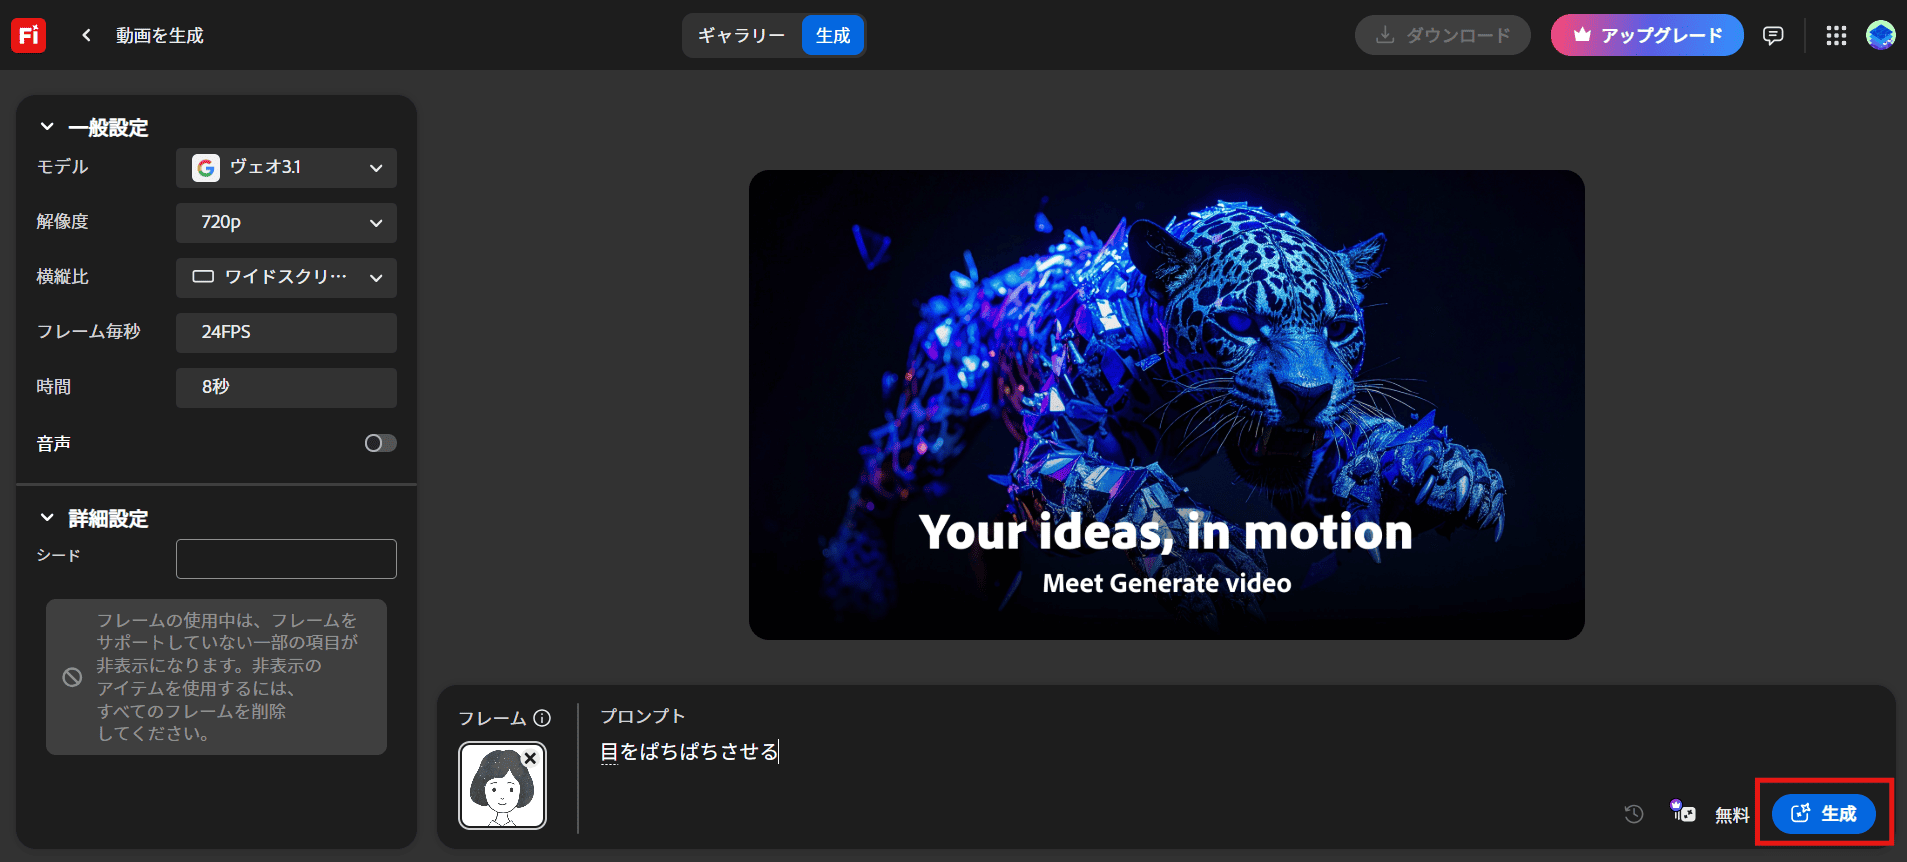Switch to the ギャラリー tab
Viewport: 1907px width, 862px height.
[742, 36]
